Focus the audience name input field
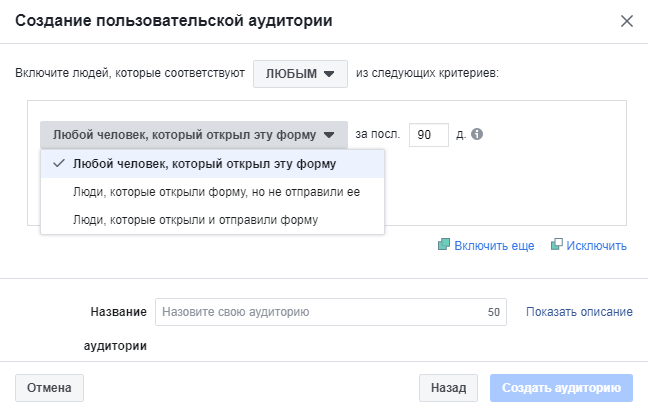 coord(331,312)
